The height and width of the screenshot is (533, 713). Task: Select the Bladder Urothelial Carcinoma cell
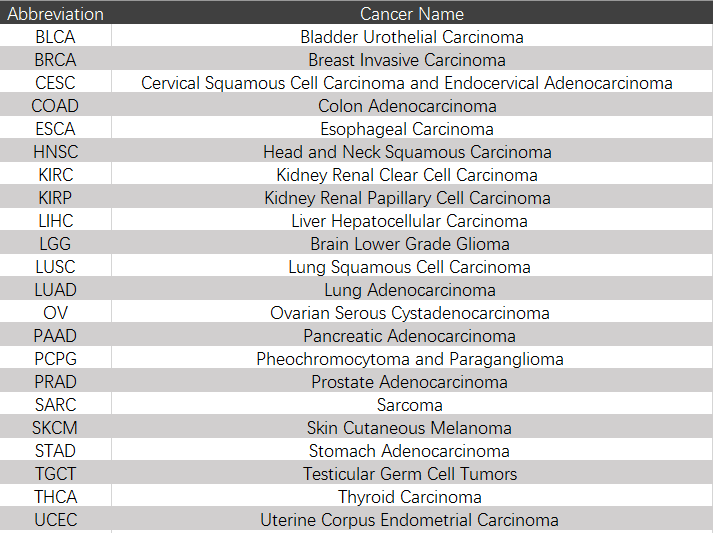(x=411, y=37)
